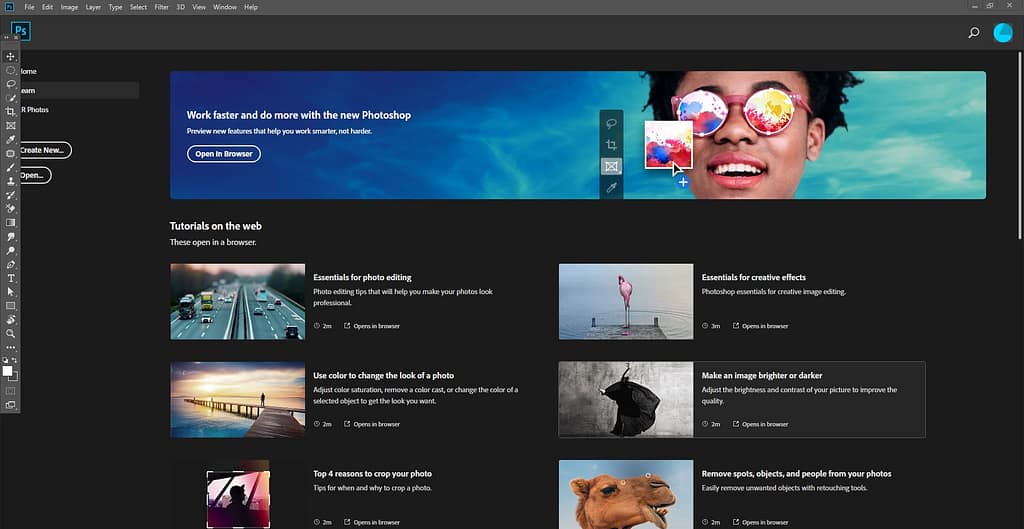Select the Horizontal Type tool
The width and height of the screenshot is (1024, 529).
(x=10, y=278)
